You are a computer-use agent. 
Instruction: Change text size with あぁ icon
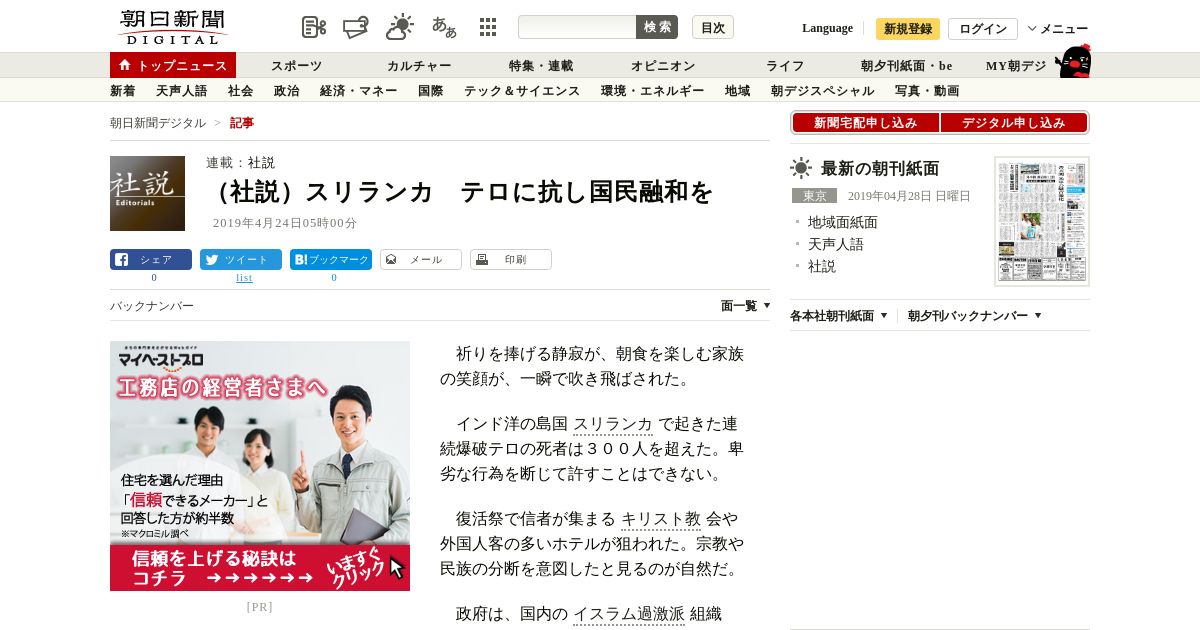point(444,27)
